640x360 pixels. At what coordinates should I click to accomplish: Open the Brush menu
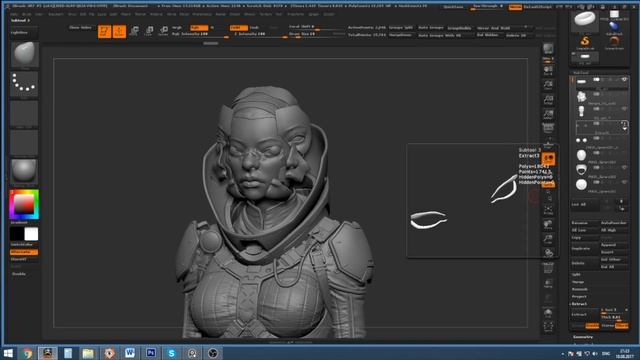27,14
